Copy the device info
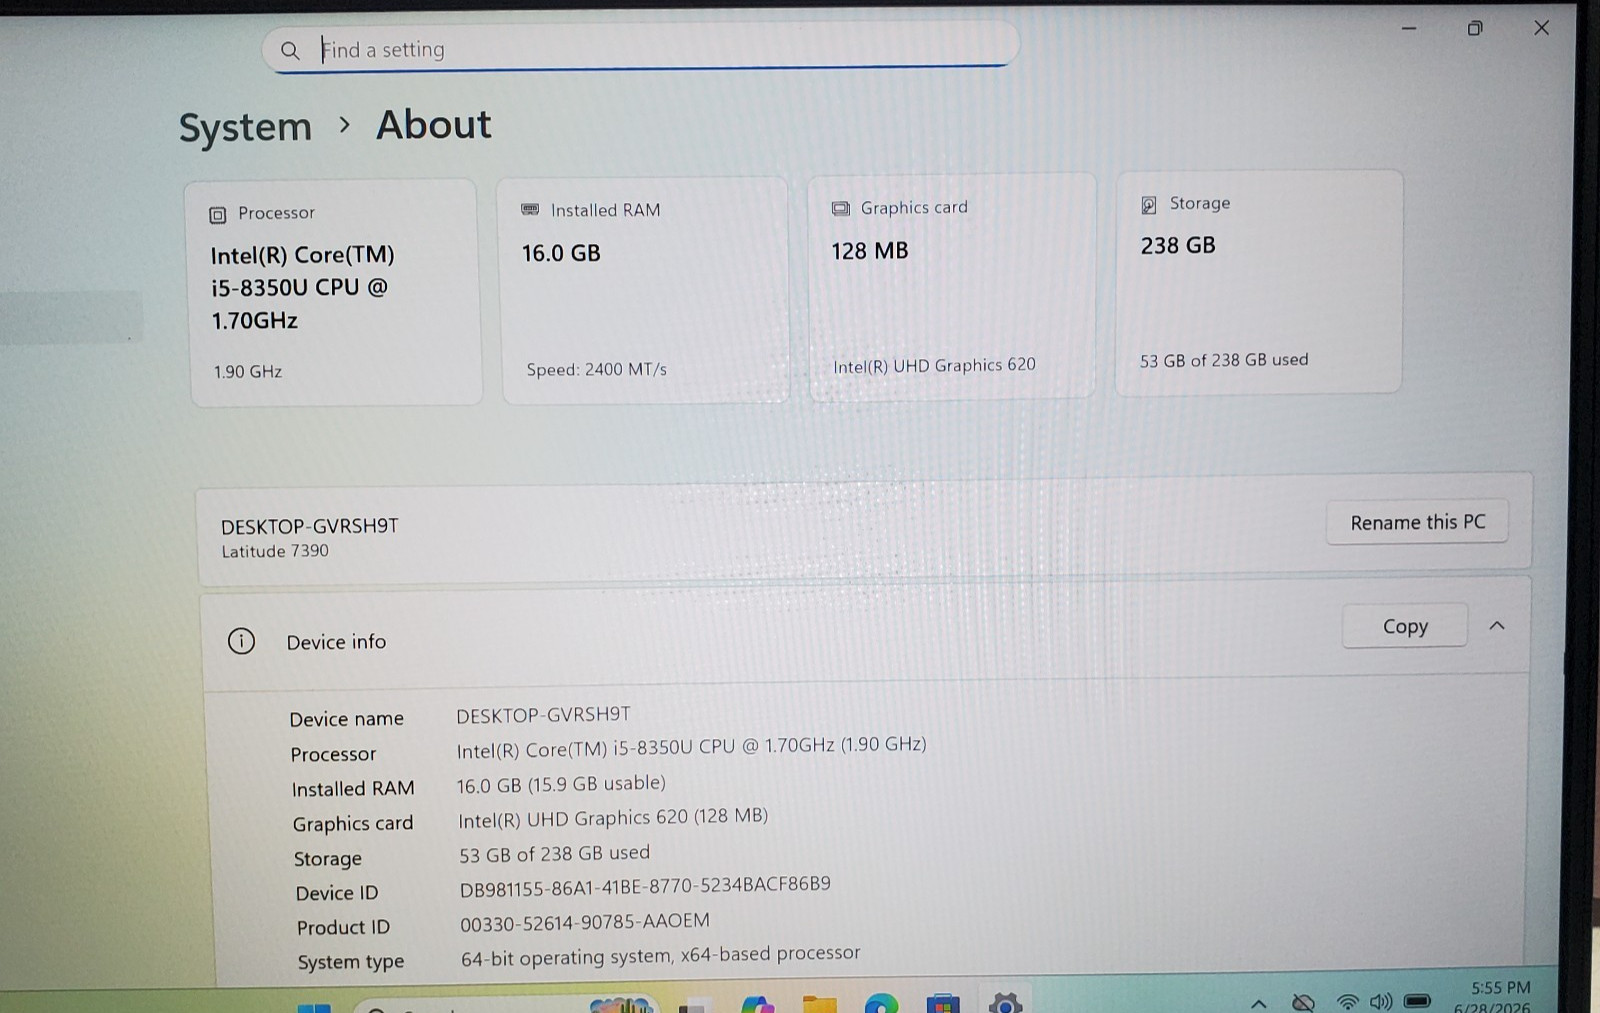 tap(1404, 626)
